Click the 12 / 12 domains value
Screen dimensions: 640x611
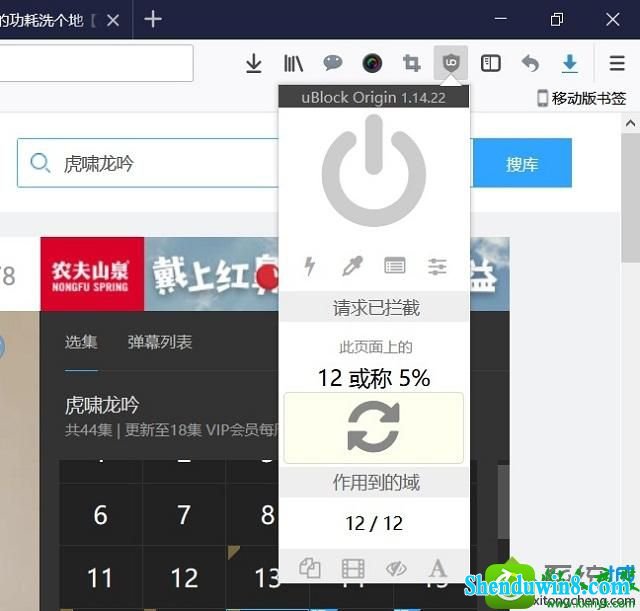point(374,523)
